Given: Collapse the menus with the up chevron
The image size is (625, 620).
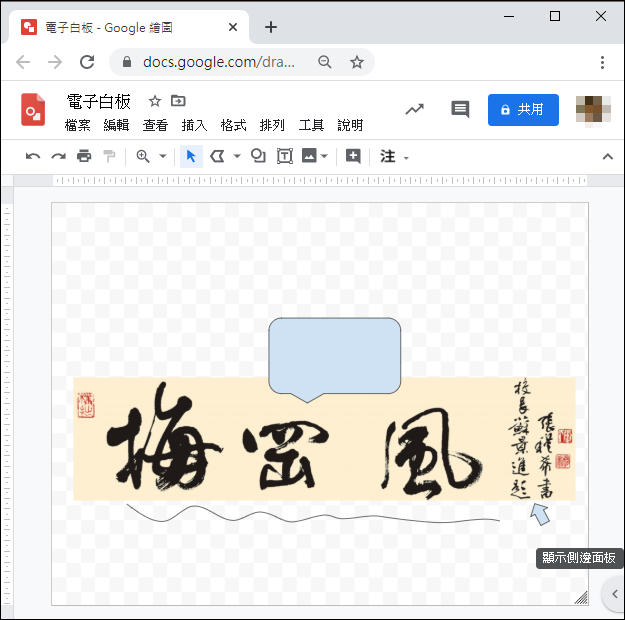Looking at the screenshot, I should tap(607, 157).
